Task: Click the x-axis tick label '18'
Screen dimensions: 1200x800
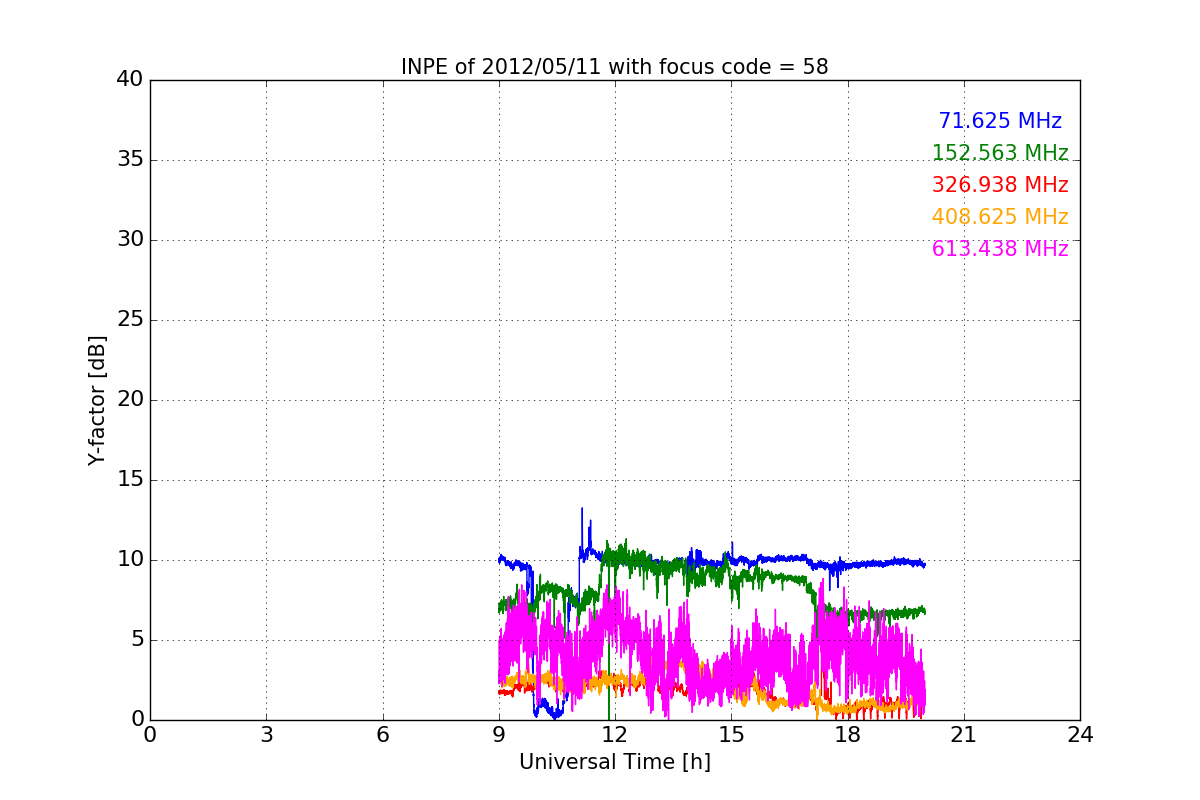Action: 847,735
